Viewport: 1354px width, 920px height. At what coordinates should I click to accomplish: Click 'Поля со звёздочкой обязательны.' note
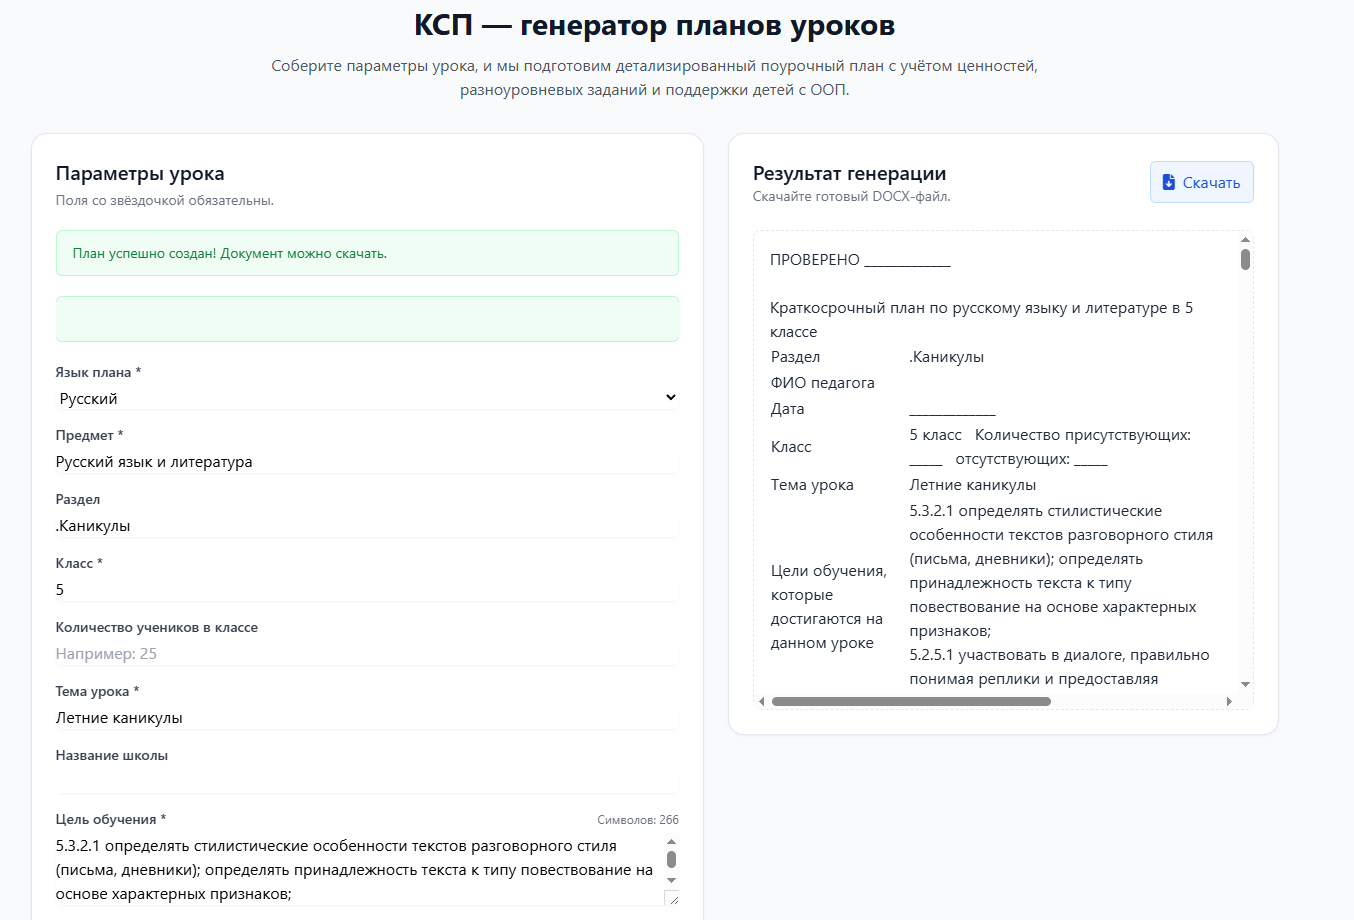(165, 201)
